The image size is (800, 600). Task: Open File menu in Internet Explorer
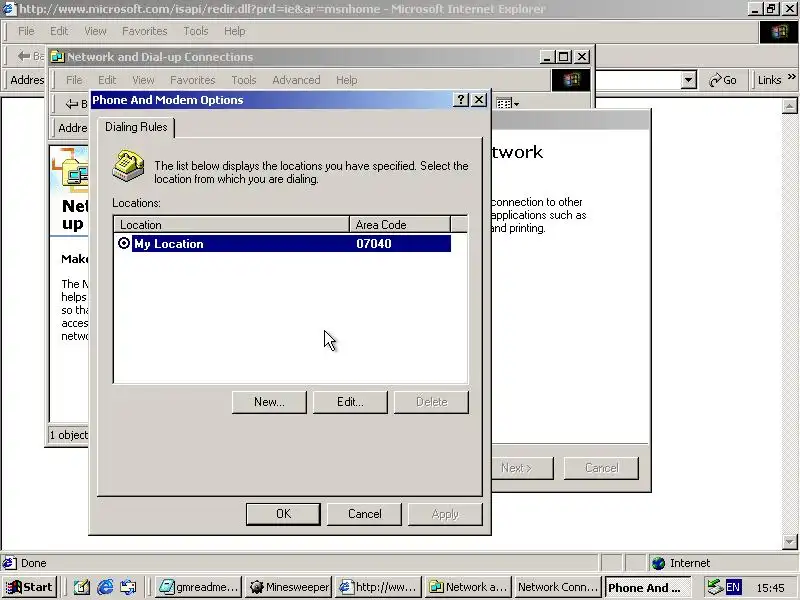[x=26, y=31]
